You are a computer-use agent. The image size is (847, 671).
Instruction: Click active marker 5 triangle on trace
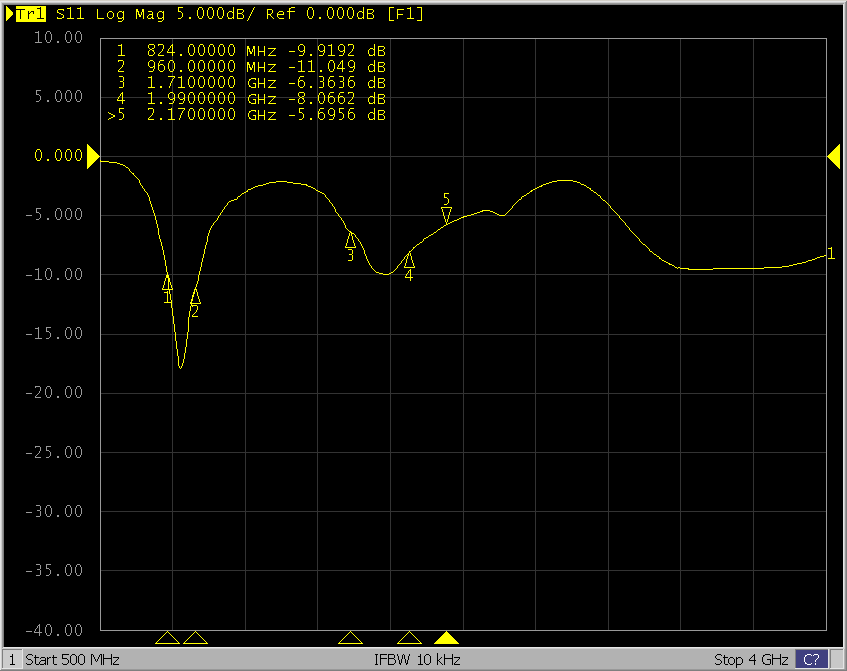click(x=447, y=214)
